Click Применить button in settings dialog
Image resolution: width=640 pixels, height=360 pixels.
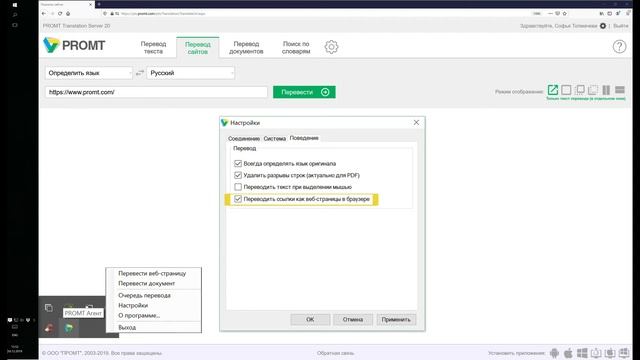[396, 320]
